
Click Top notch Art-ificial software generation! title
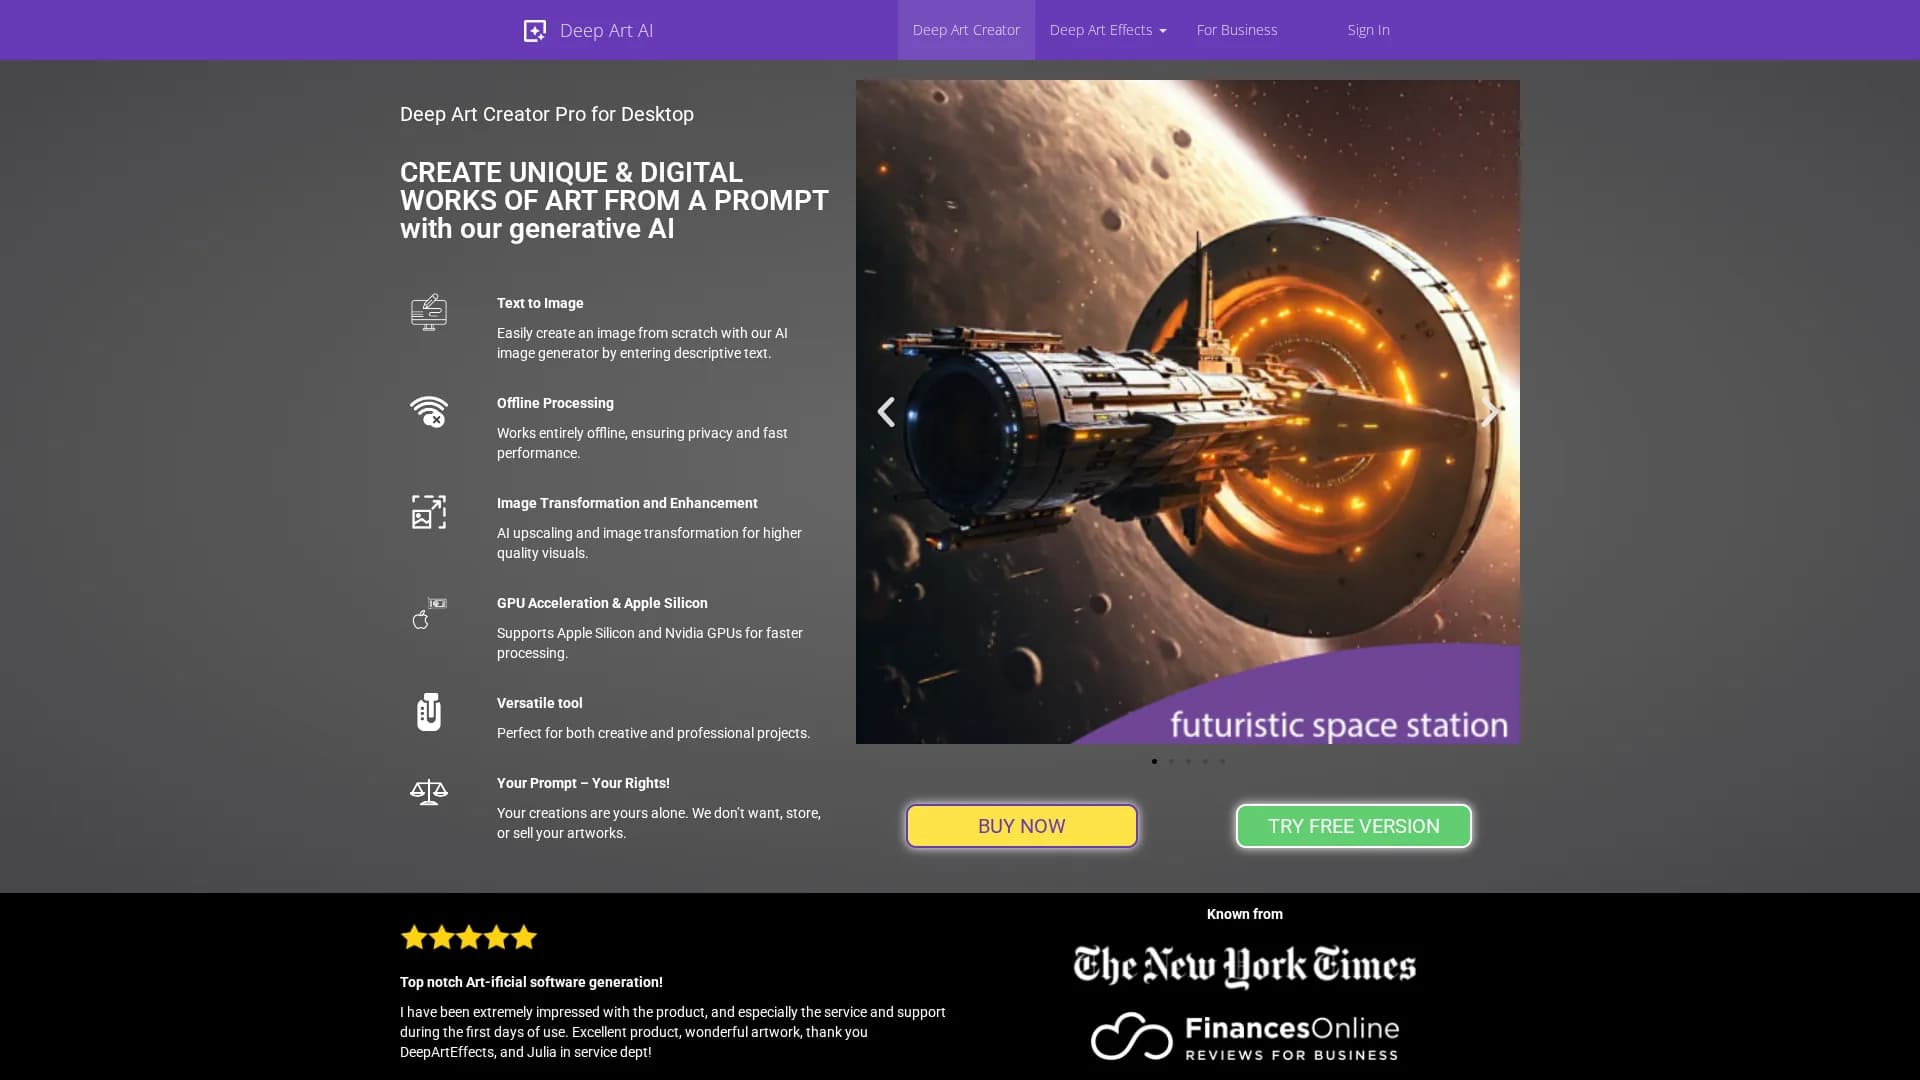531,982
